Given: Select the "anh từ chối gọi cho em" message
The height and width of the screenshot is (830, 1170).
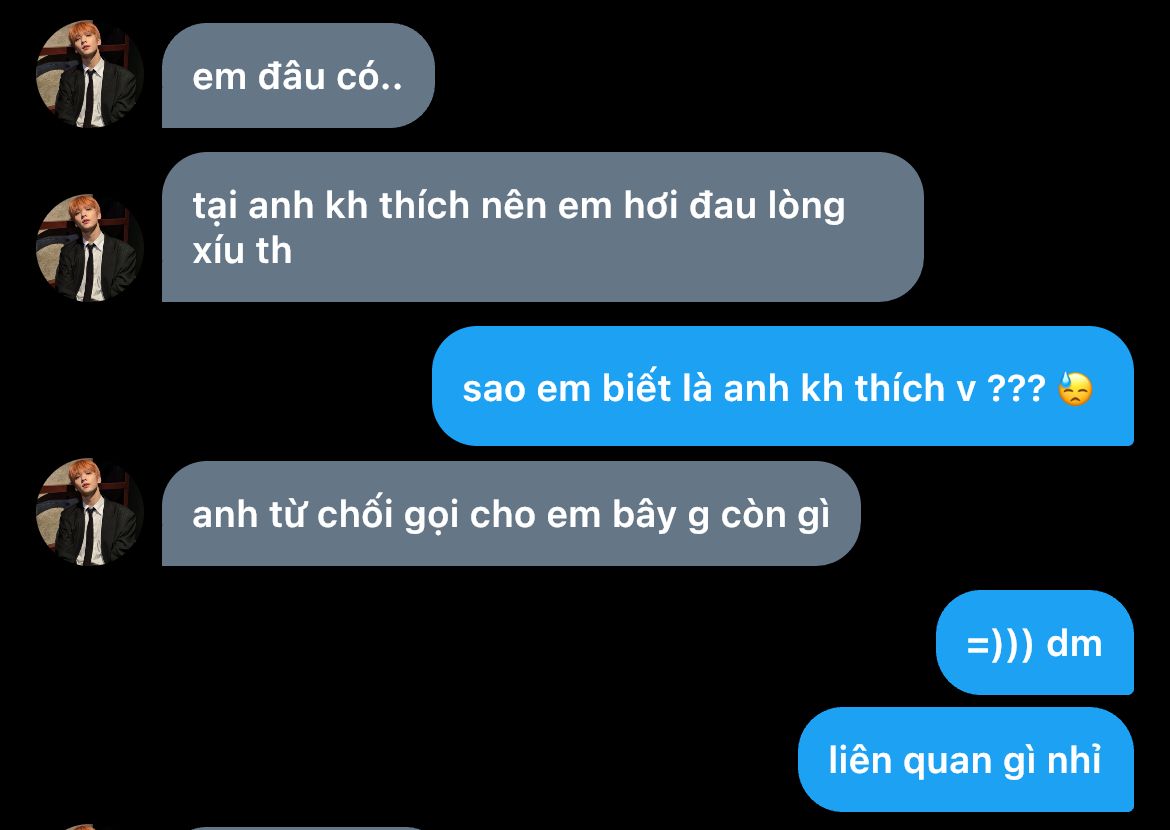Looking at the screenshot, I should pos(511,514).
